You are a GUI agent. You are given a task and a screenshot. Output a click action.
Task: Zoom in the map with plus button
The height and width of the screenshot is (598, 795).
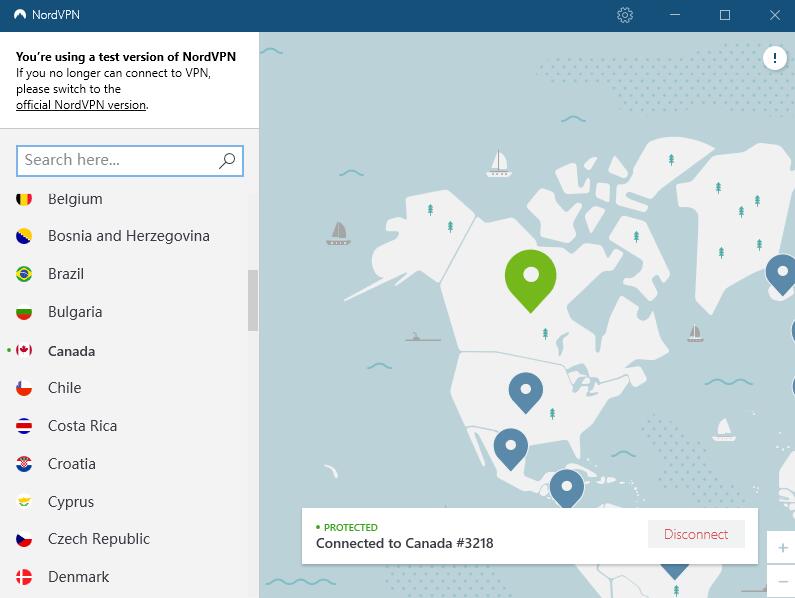[782, 548]
